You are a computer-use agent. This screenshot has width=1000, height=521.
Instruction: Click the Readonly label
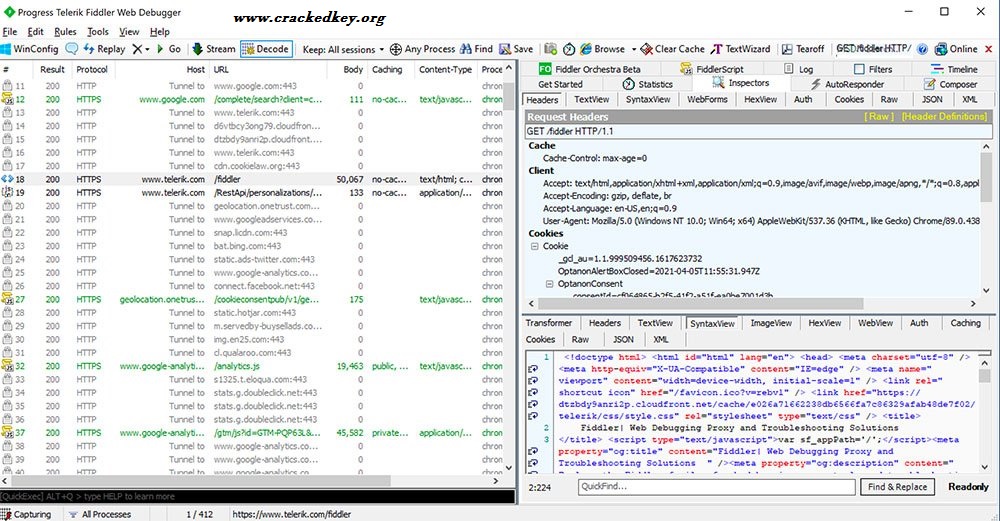pos(967,487)
